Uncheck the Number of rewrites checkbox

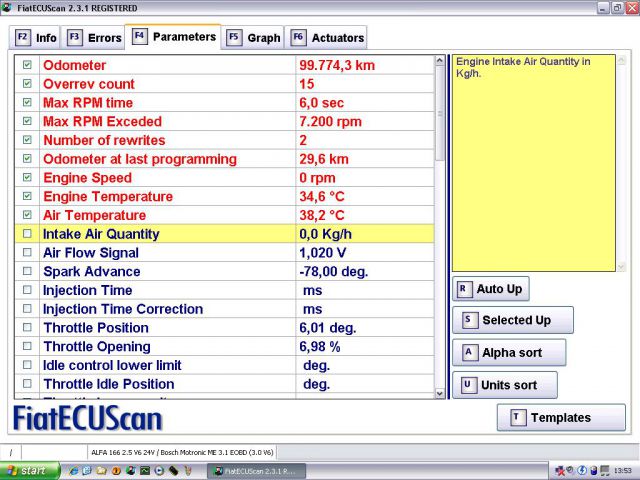coord(27,140)
